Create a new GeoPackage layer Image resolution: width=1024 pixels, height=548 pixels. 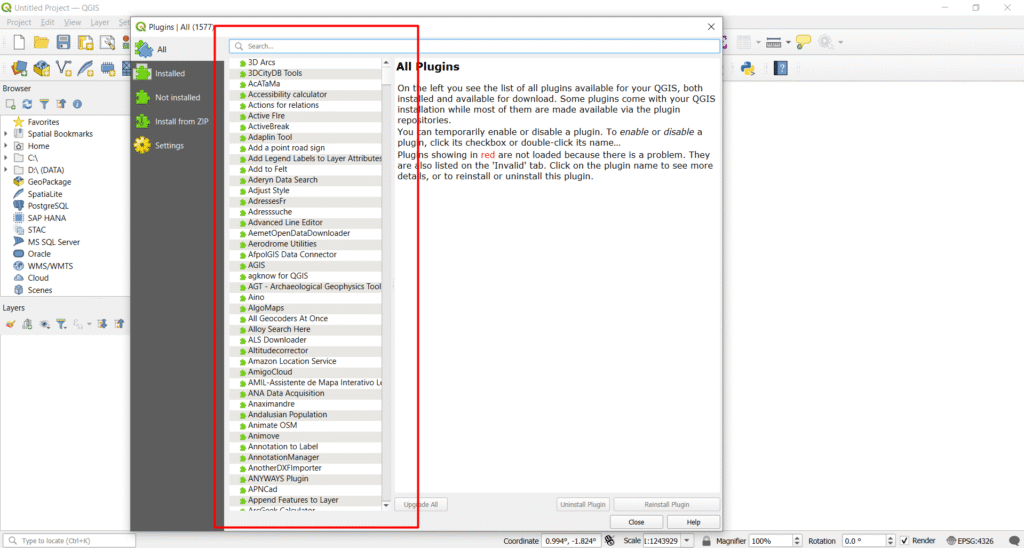tap(42, 68)
